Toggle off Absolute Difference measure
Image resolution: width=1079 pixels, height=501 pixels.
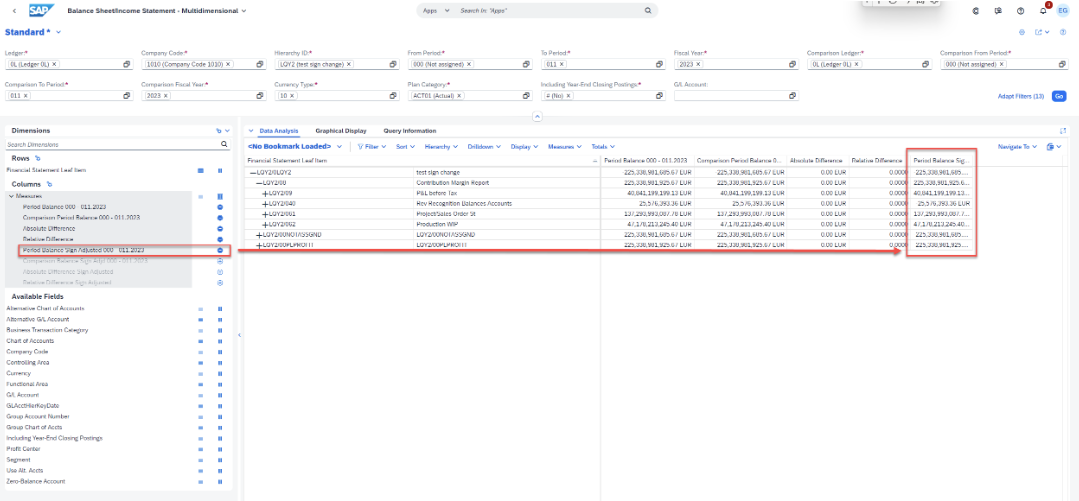click(x=220, y=228)
